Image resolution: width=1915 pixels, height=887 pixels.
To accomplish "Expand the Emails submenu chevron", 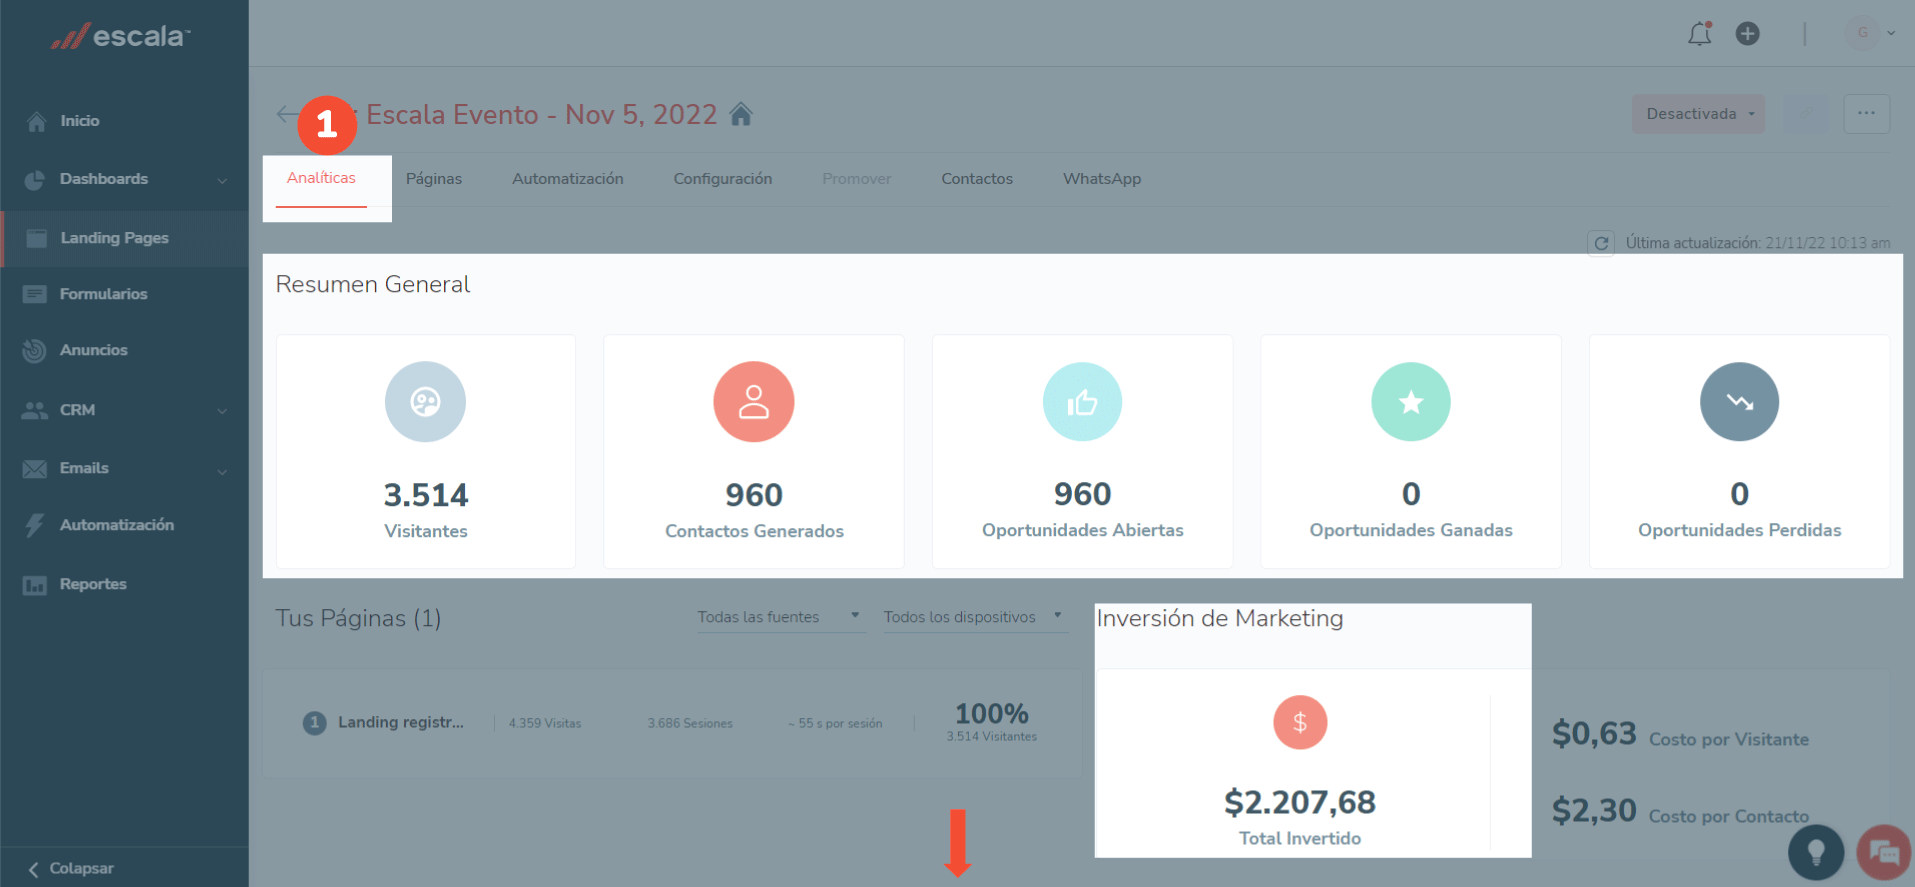I will [222, 471].
